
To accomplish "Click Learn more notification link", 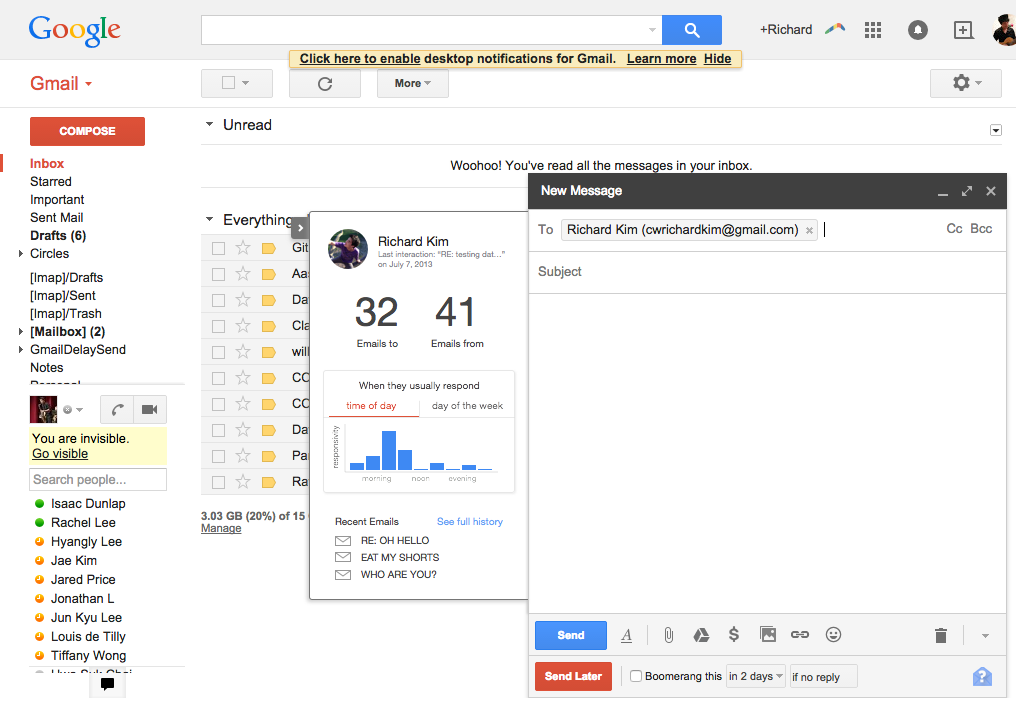I will [x=662, y=59].
